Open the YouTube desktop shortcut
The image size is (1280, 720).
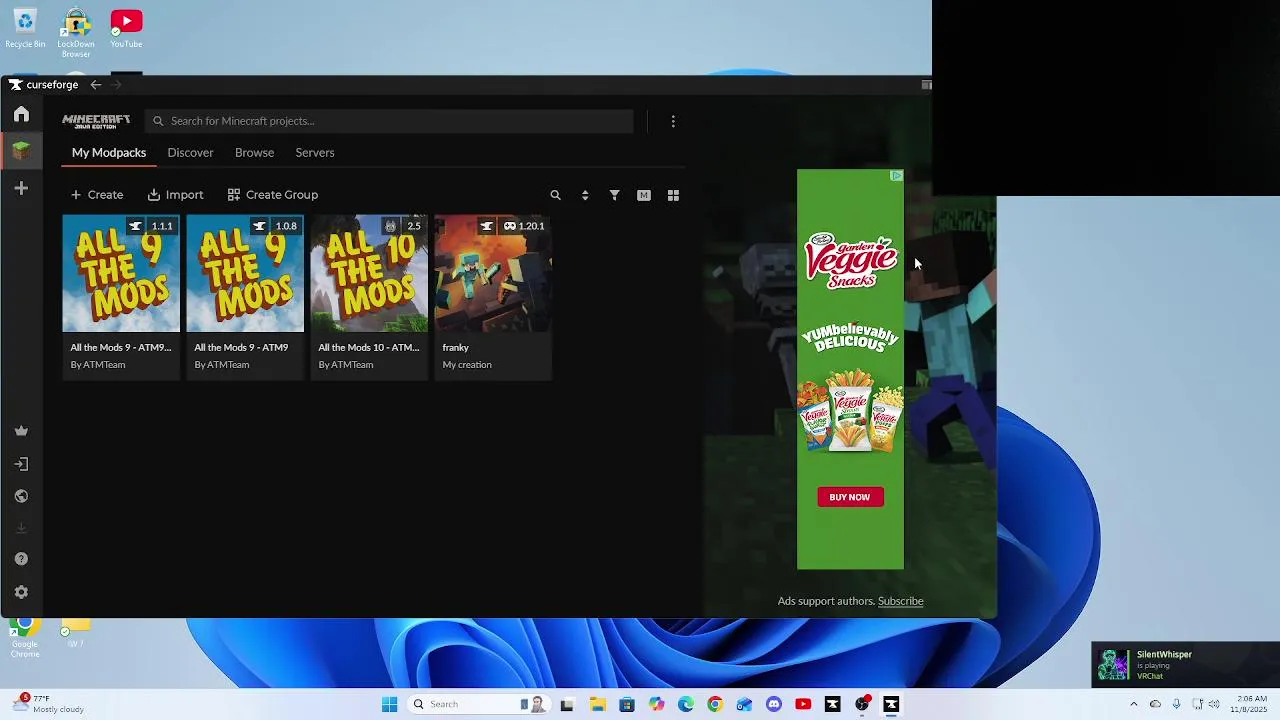coord(126,29)
